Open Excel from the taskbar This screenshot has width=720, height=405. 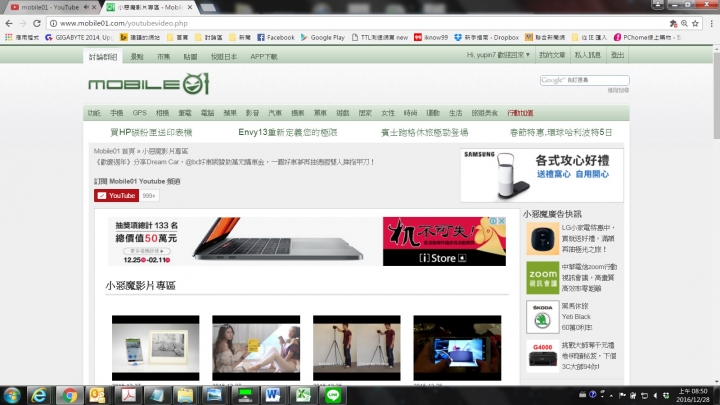(x=303, y=395)
